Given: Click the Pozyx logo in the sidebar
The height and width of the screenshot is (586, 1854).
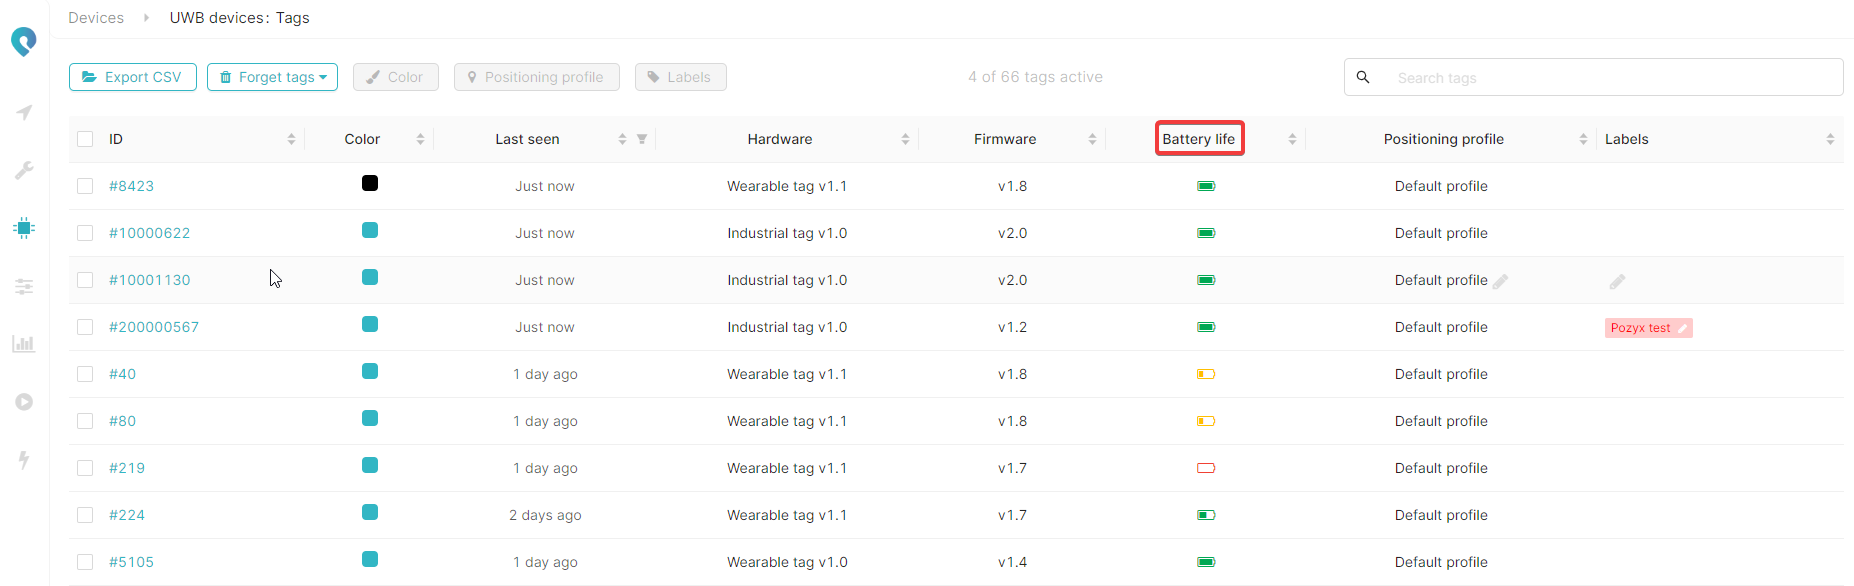Looking at the screenshot, I should point(24,41).
